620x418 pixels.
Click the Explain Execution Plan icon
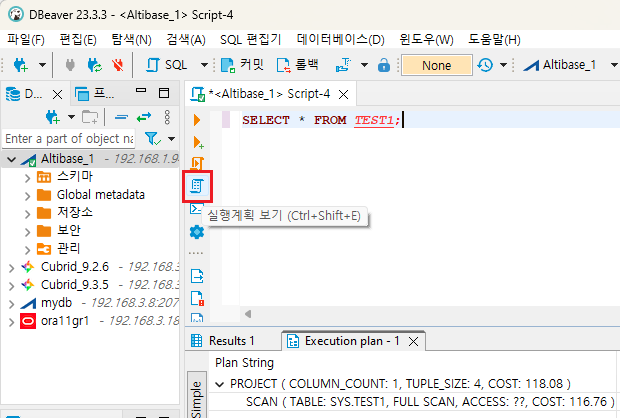196,186
